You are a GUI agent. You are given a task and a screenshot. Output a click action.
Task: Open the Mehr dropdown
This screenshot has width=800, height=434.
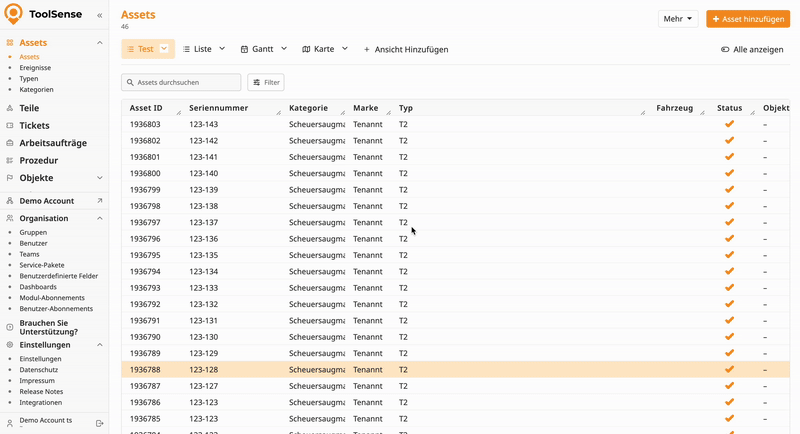click(x=677, y=19)
